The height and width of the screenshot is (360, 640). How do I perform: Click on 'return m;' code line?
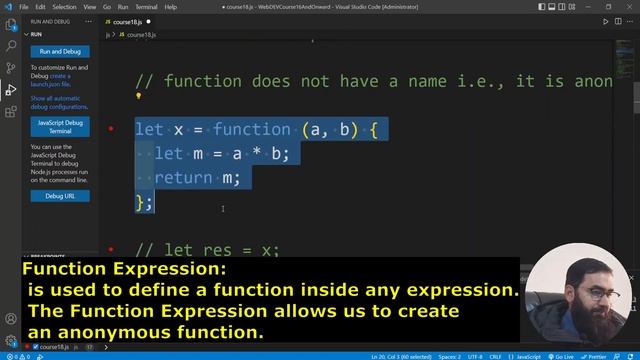click(198, 178)
